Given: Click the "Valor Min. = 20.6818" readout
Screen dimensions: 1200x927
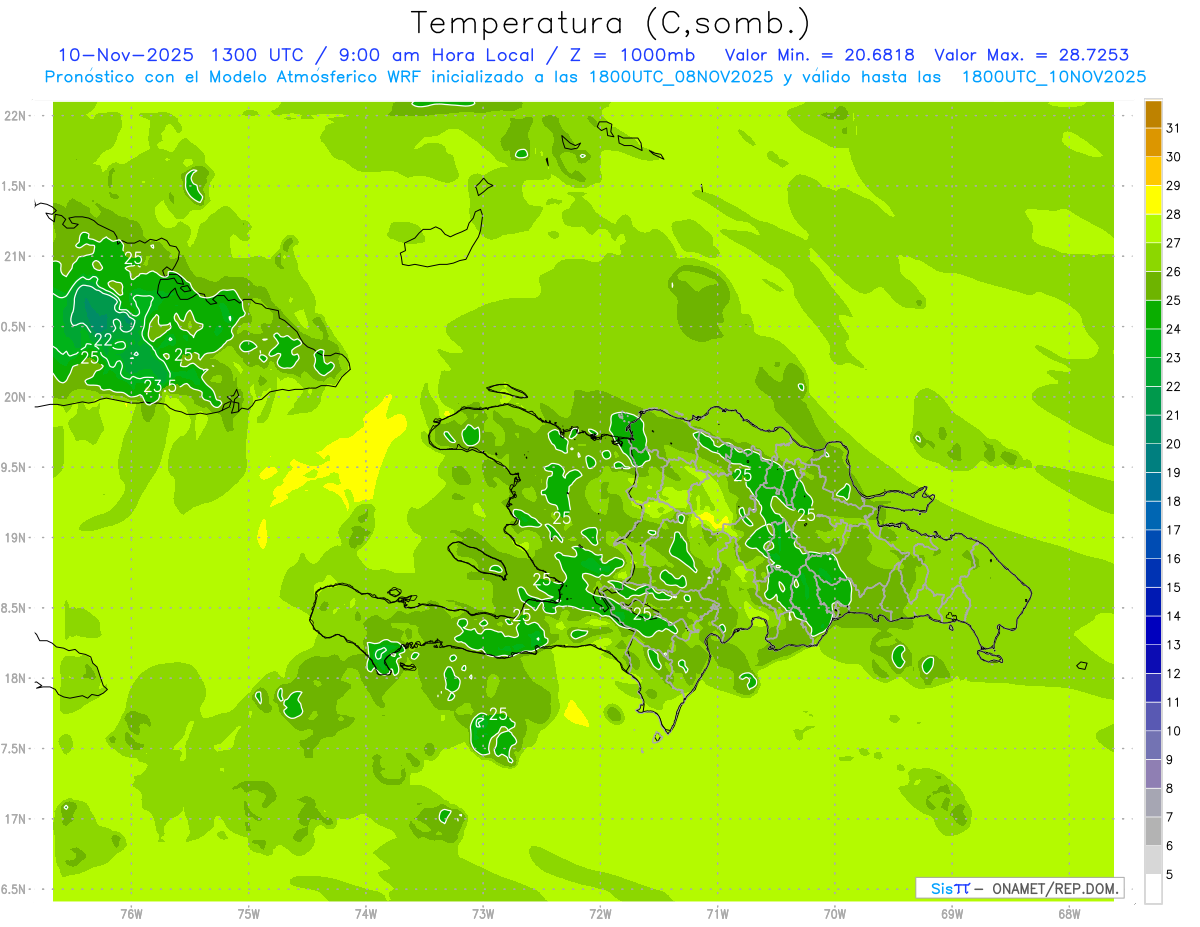Looking at the screenshot, I should pyautogui.click(x=819, y=55).
